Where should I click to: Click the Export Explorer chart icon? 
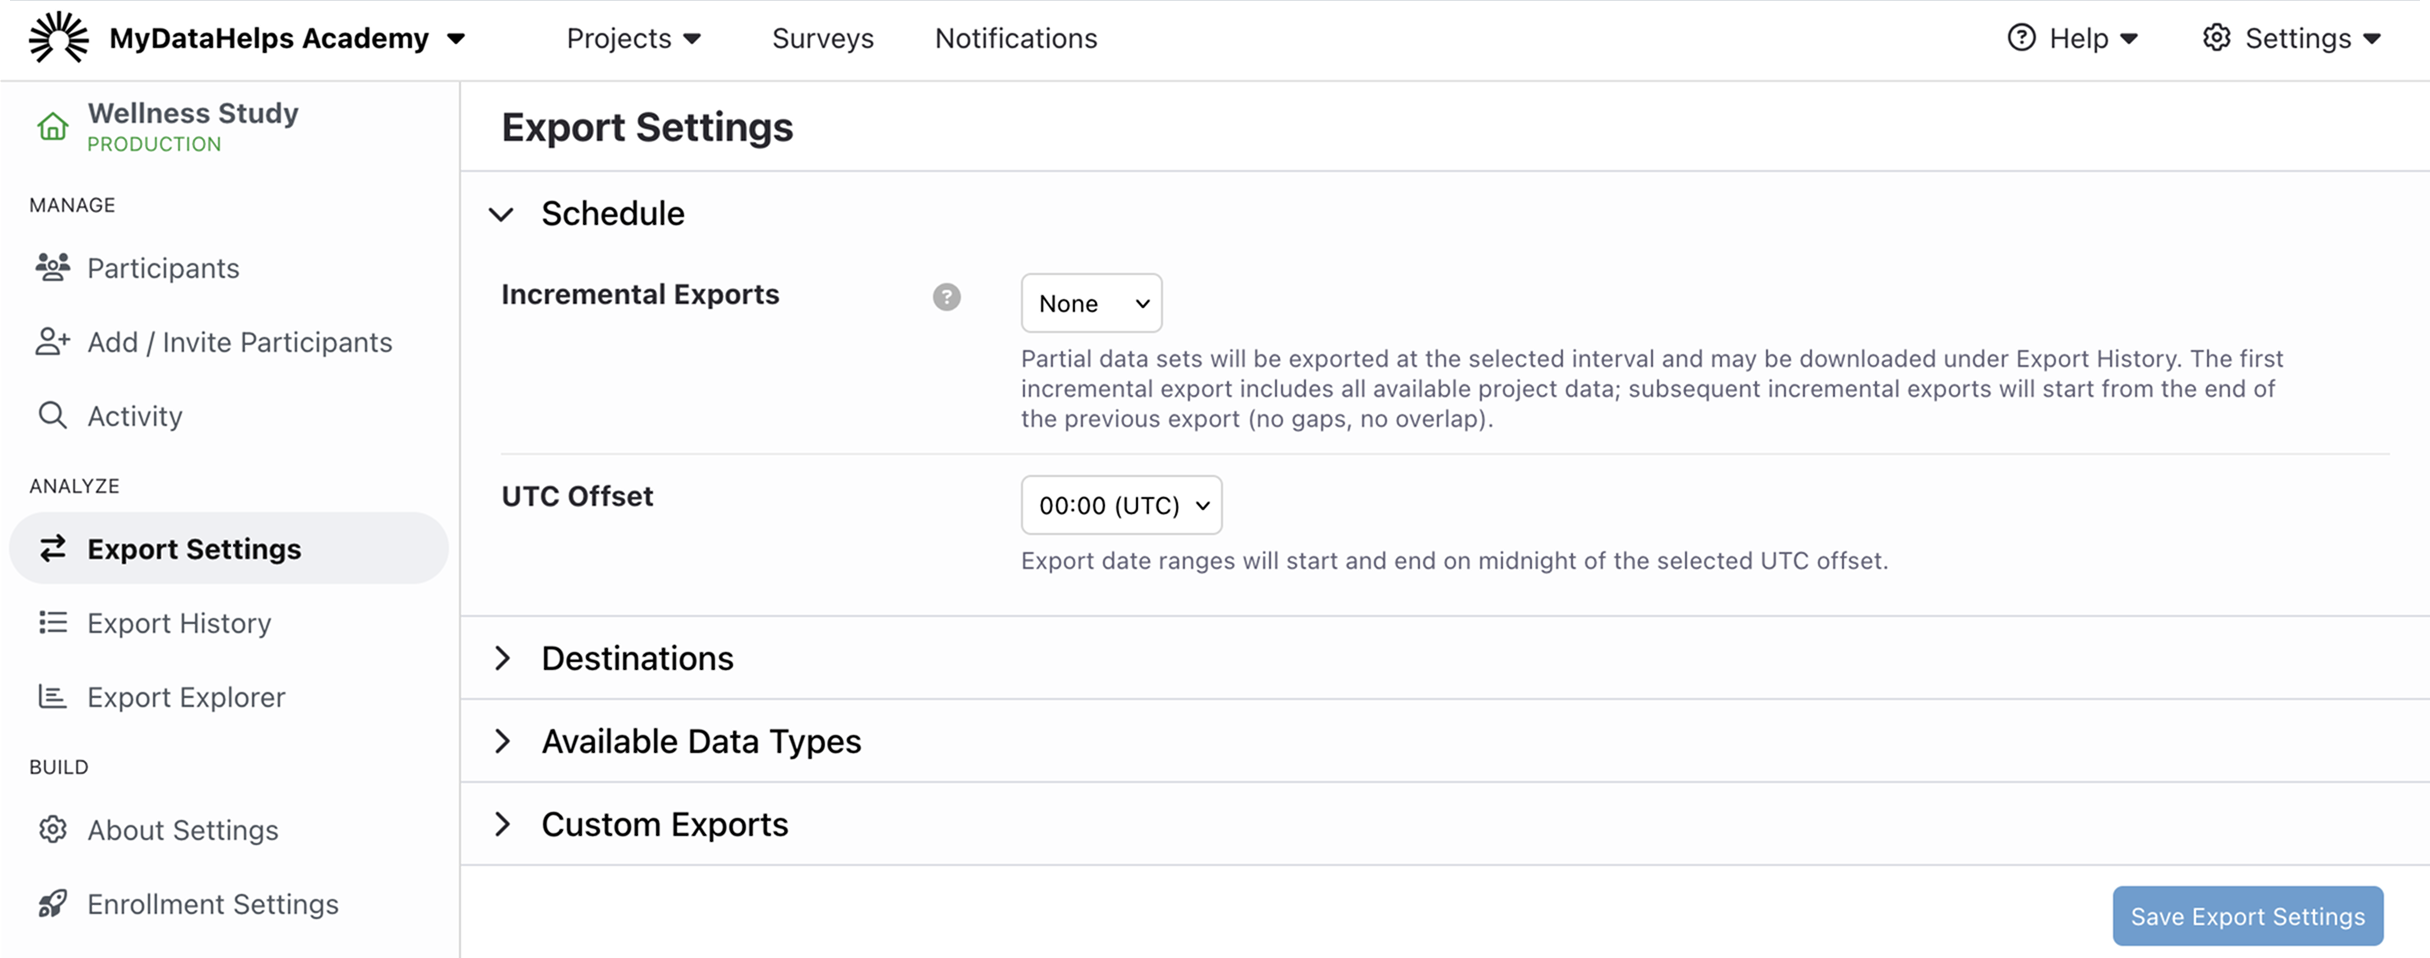click(x=52, y=697)
